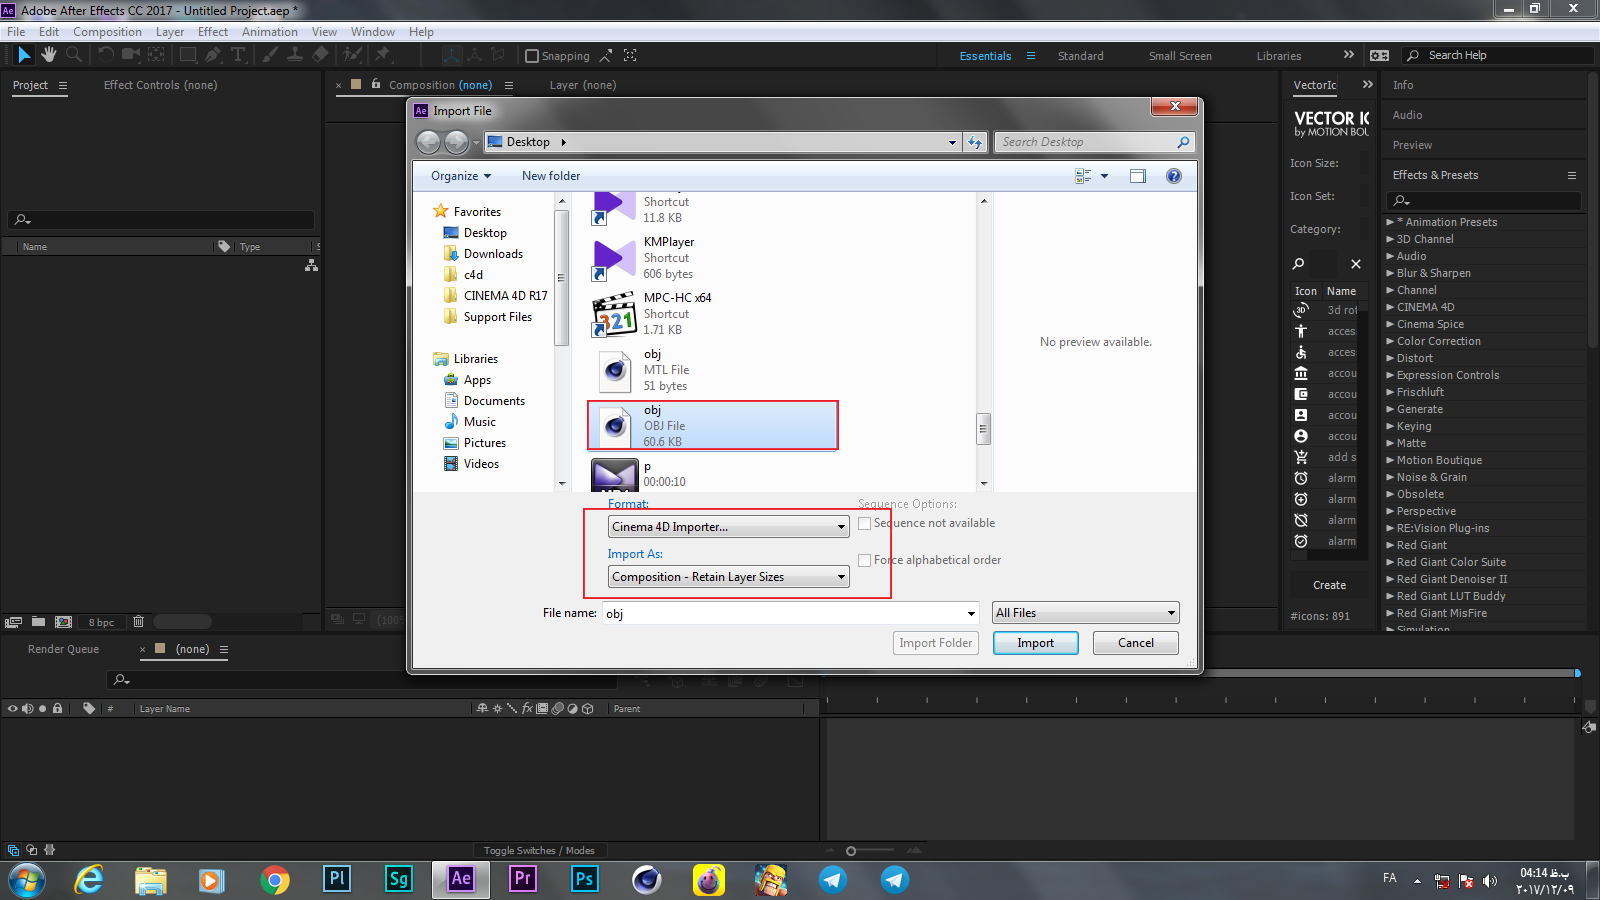
Task: Click New Composition icon in Project panel
Action: pos(64,622)
